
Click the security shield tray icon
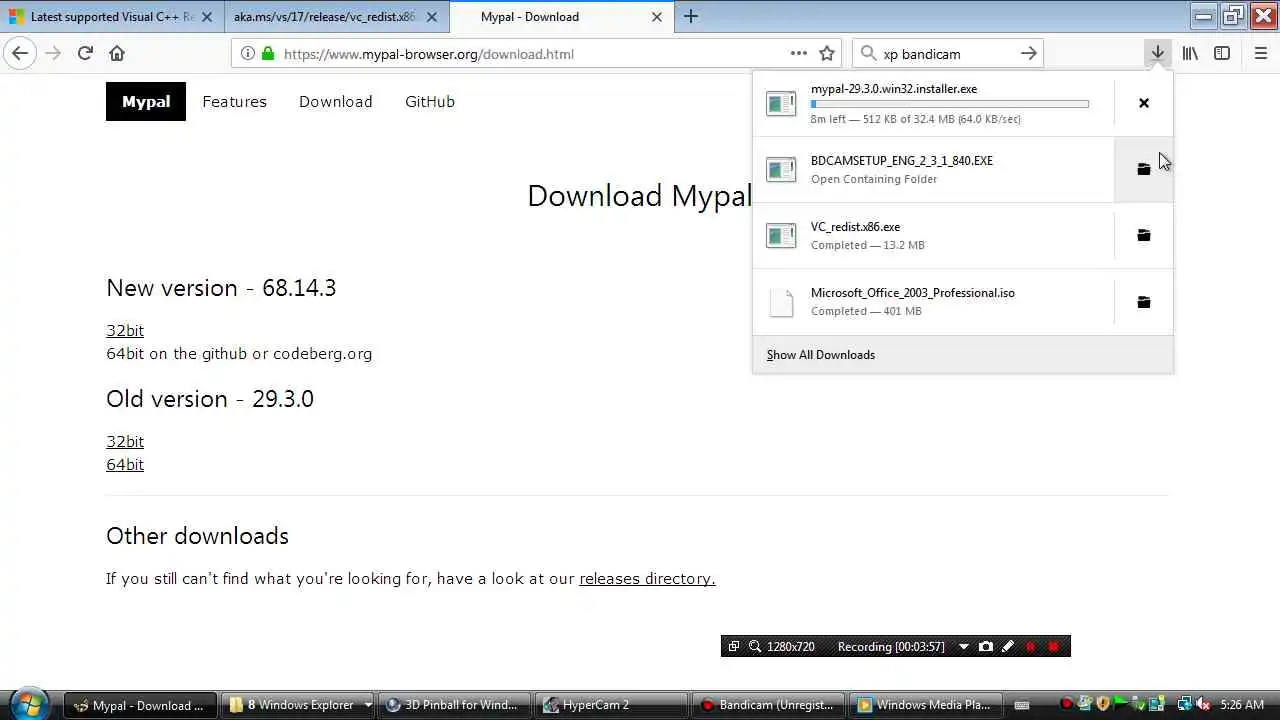(1103, 705)
